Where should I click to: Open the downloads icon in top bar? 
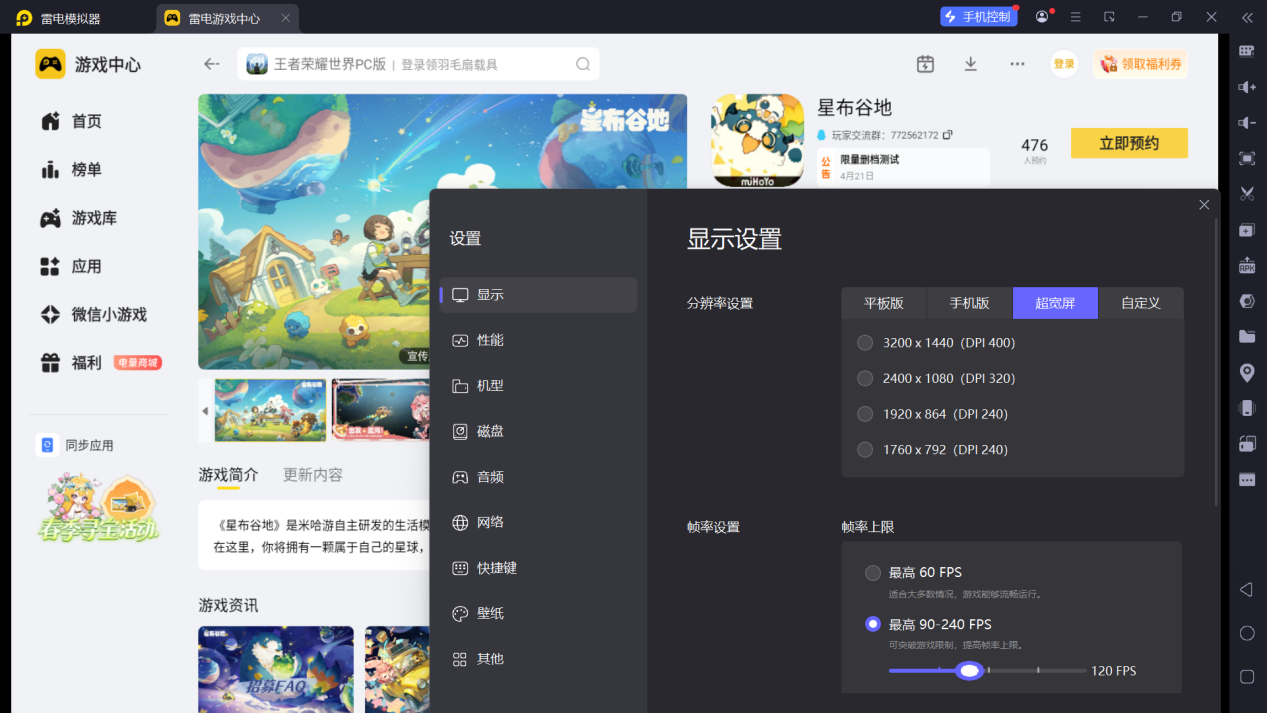tap(970, 64)
